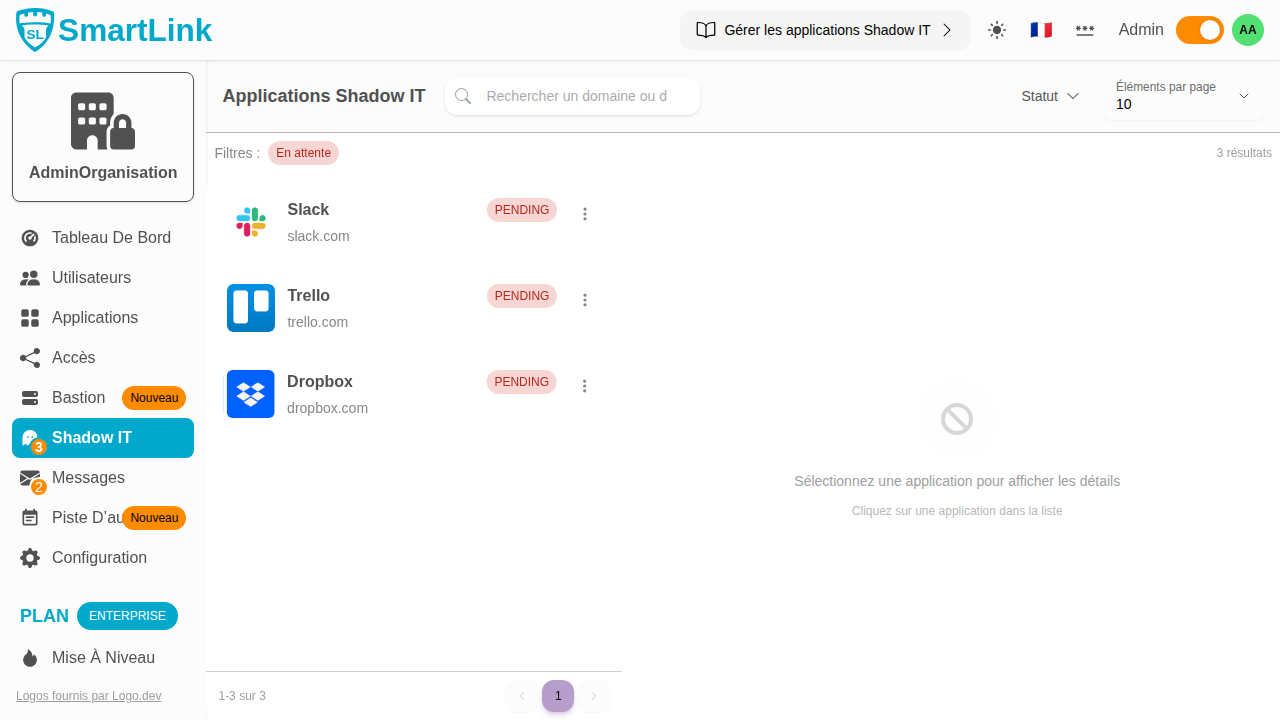Click the Slack application logo
The width and height of the screenshot is (1280, 720).
tap(250, 221)
